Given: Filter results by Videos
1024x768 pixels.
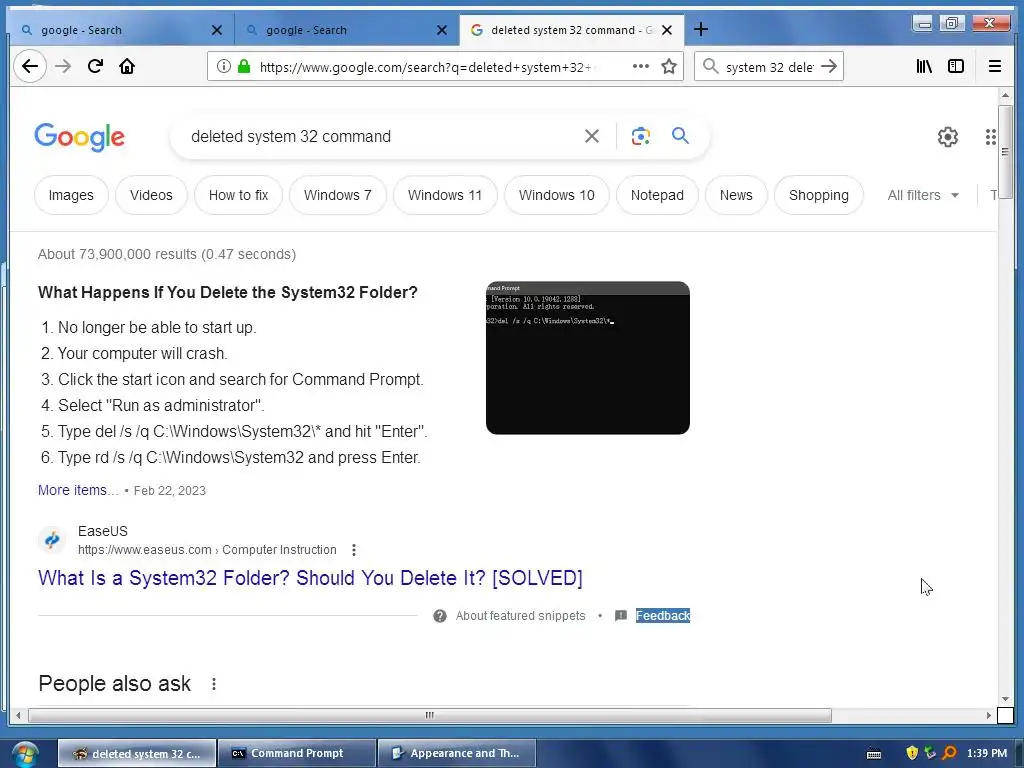Looking at the screenshot, I should point(151,195).
